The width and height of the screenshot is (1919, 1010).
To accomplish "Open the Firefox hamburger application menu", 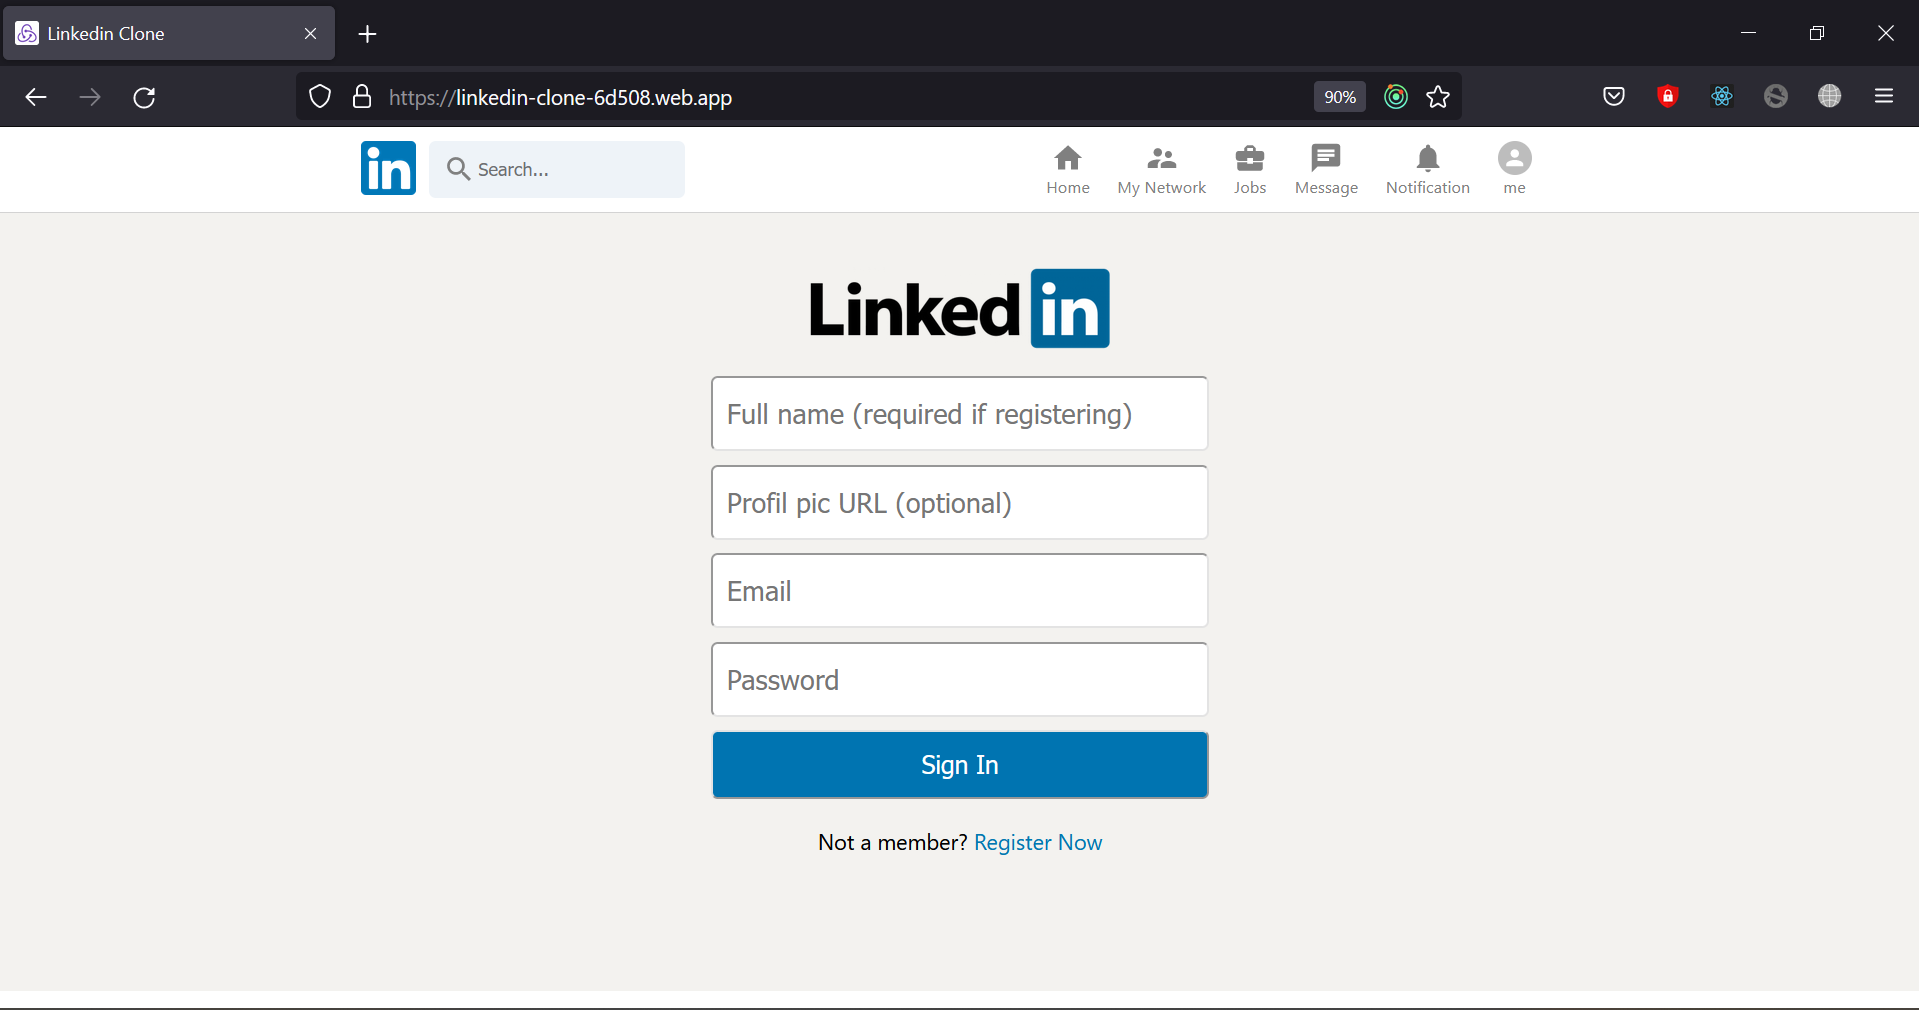I will (x=1884, y=96).
